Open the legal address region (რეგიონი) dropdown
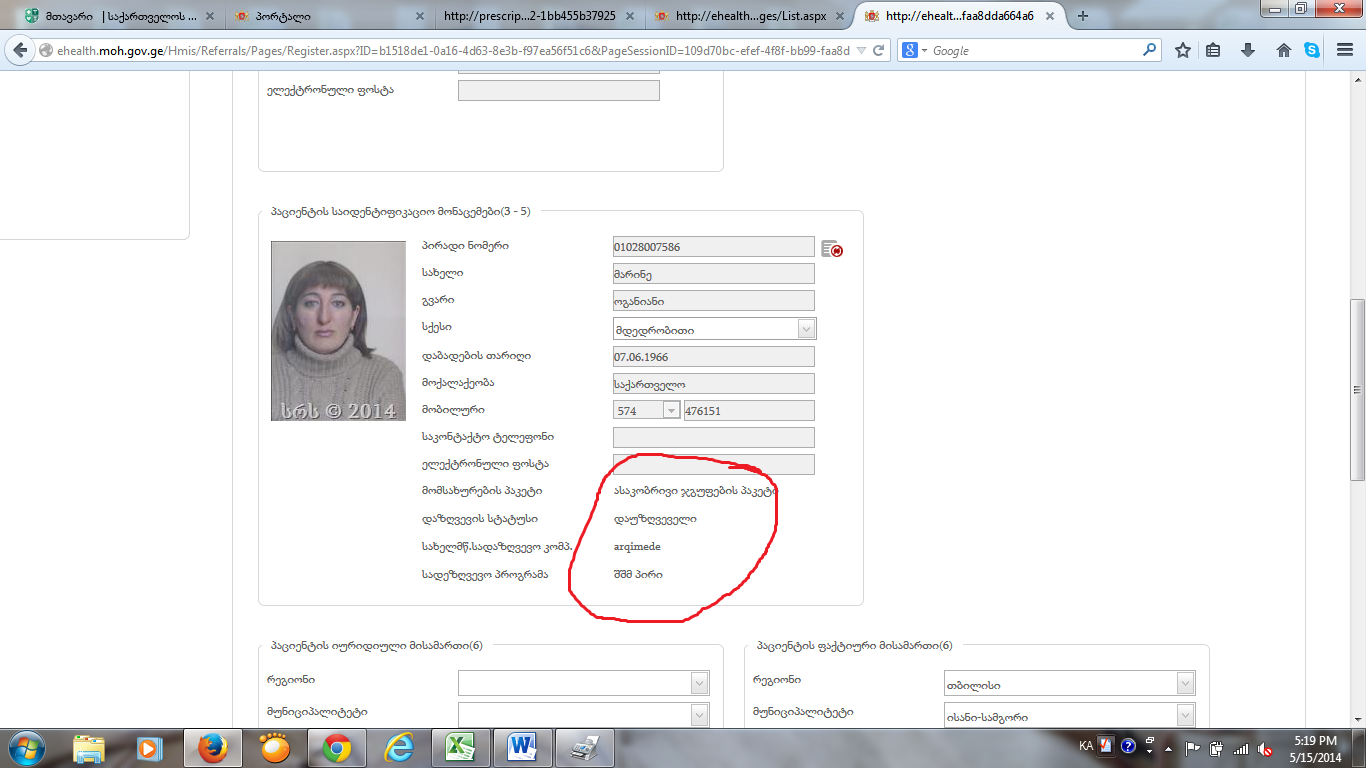Screen dimensions: 1366x768 click(699, 683)
